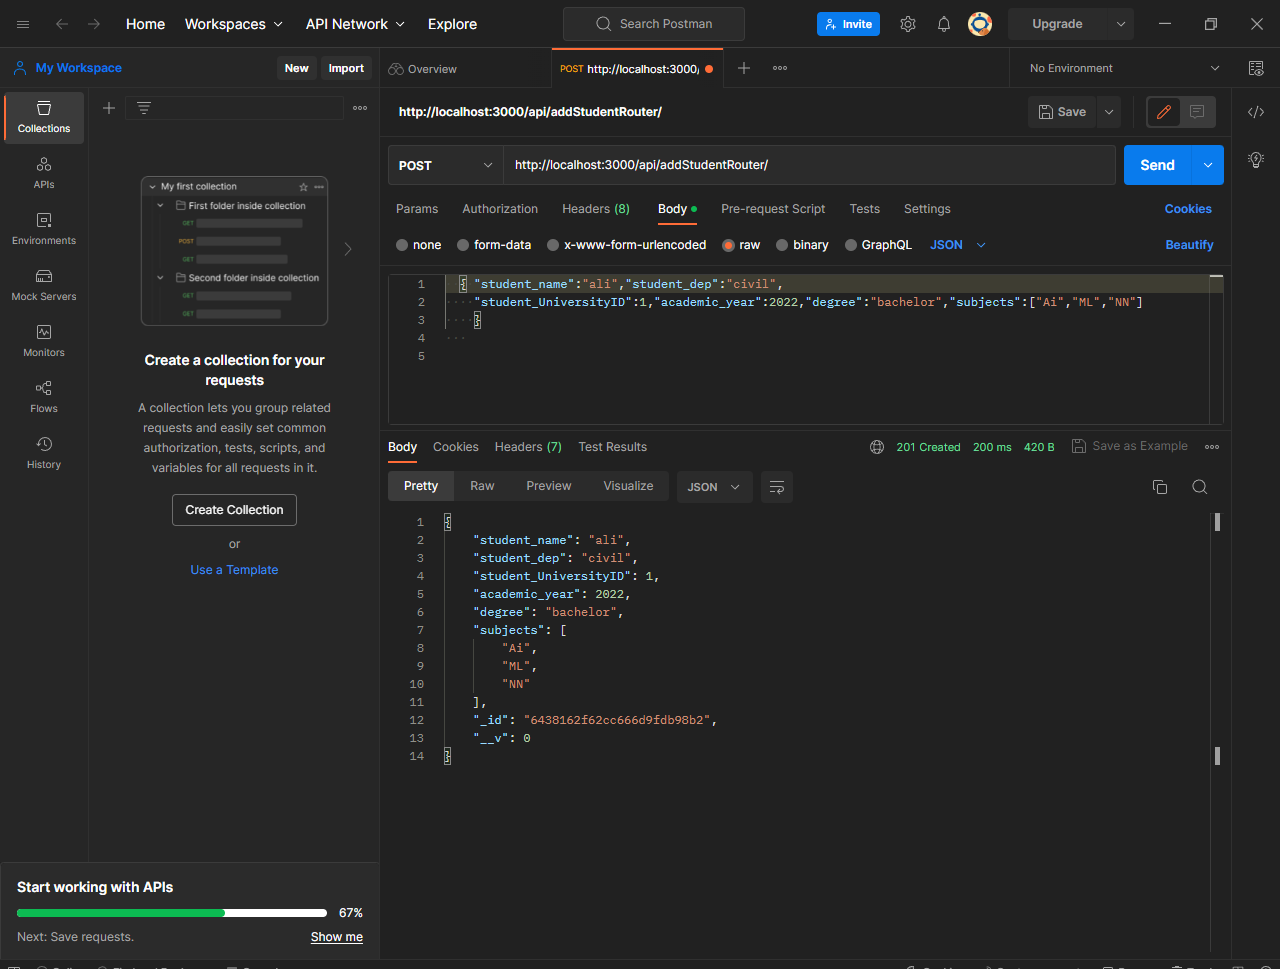Click the request URL input field
The image size is (1280, 969).
(x=809, y=165)
